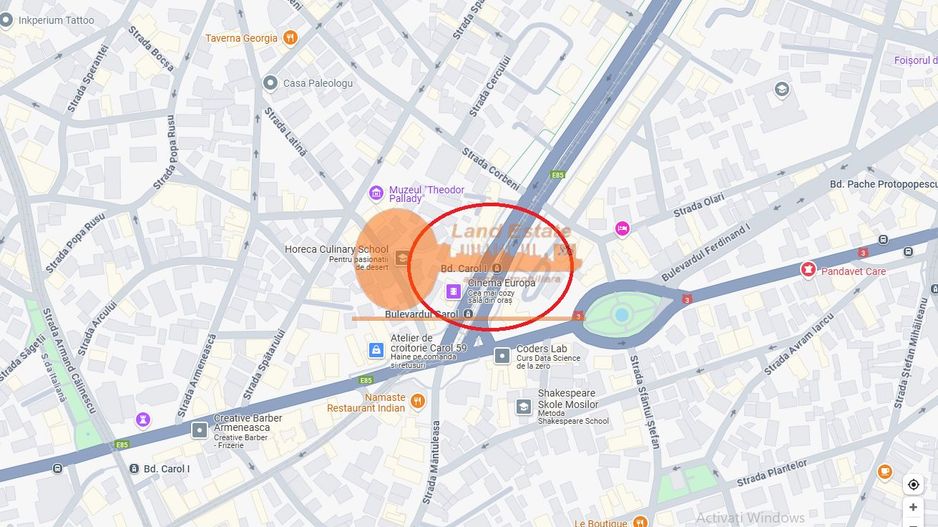
Task: Click the Taverna Georgia restaurant pin
Action: 290,38
